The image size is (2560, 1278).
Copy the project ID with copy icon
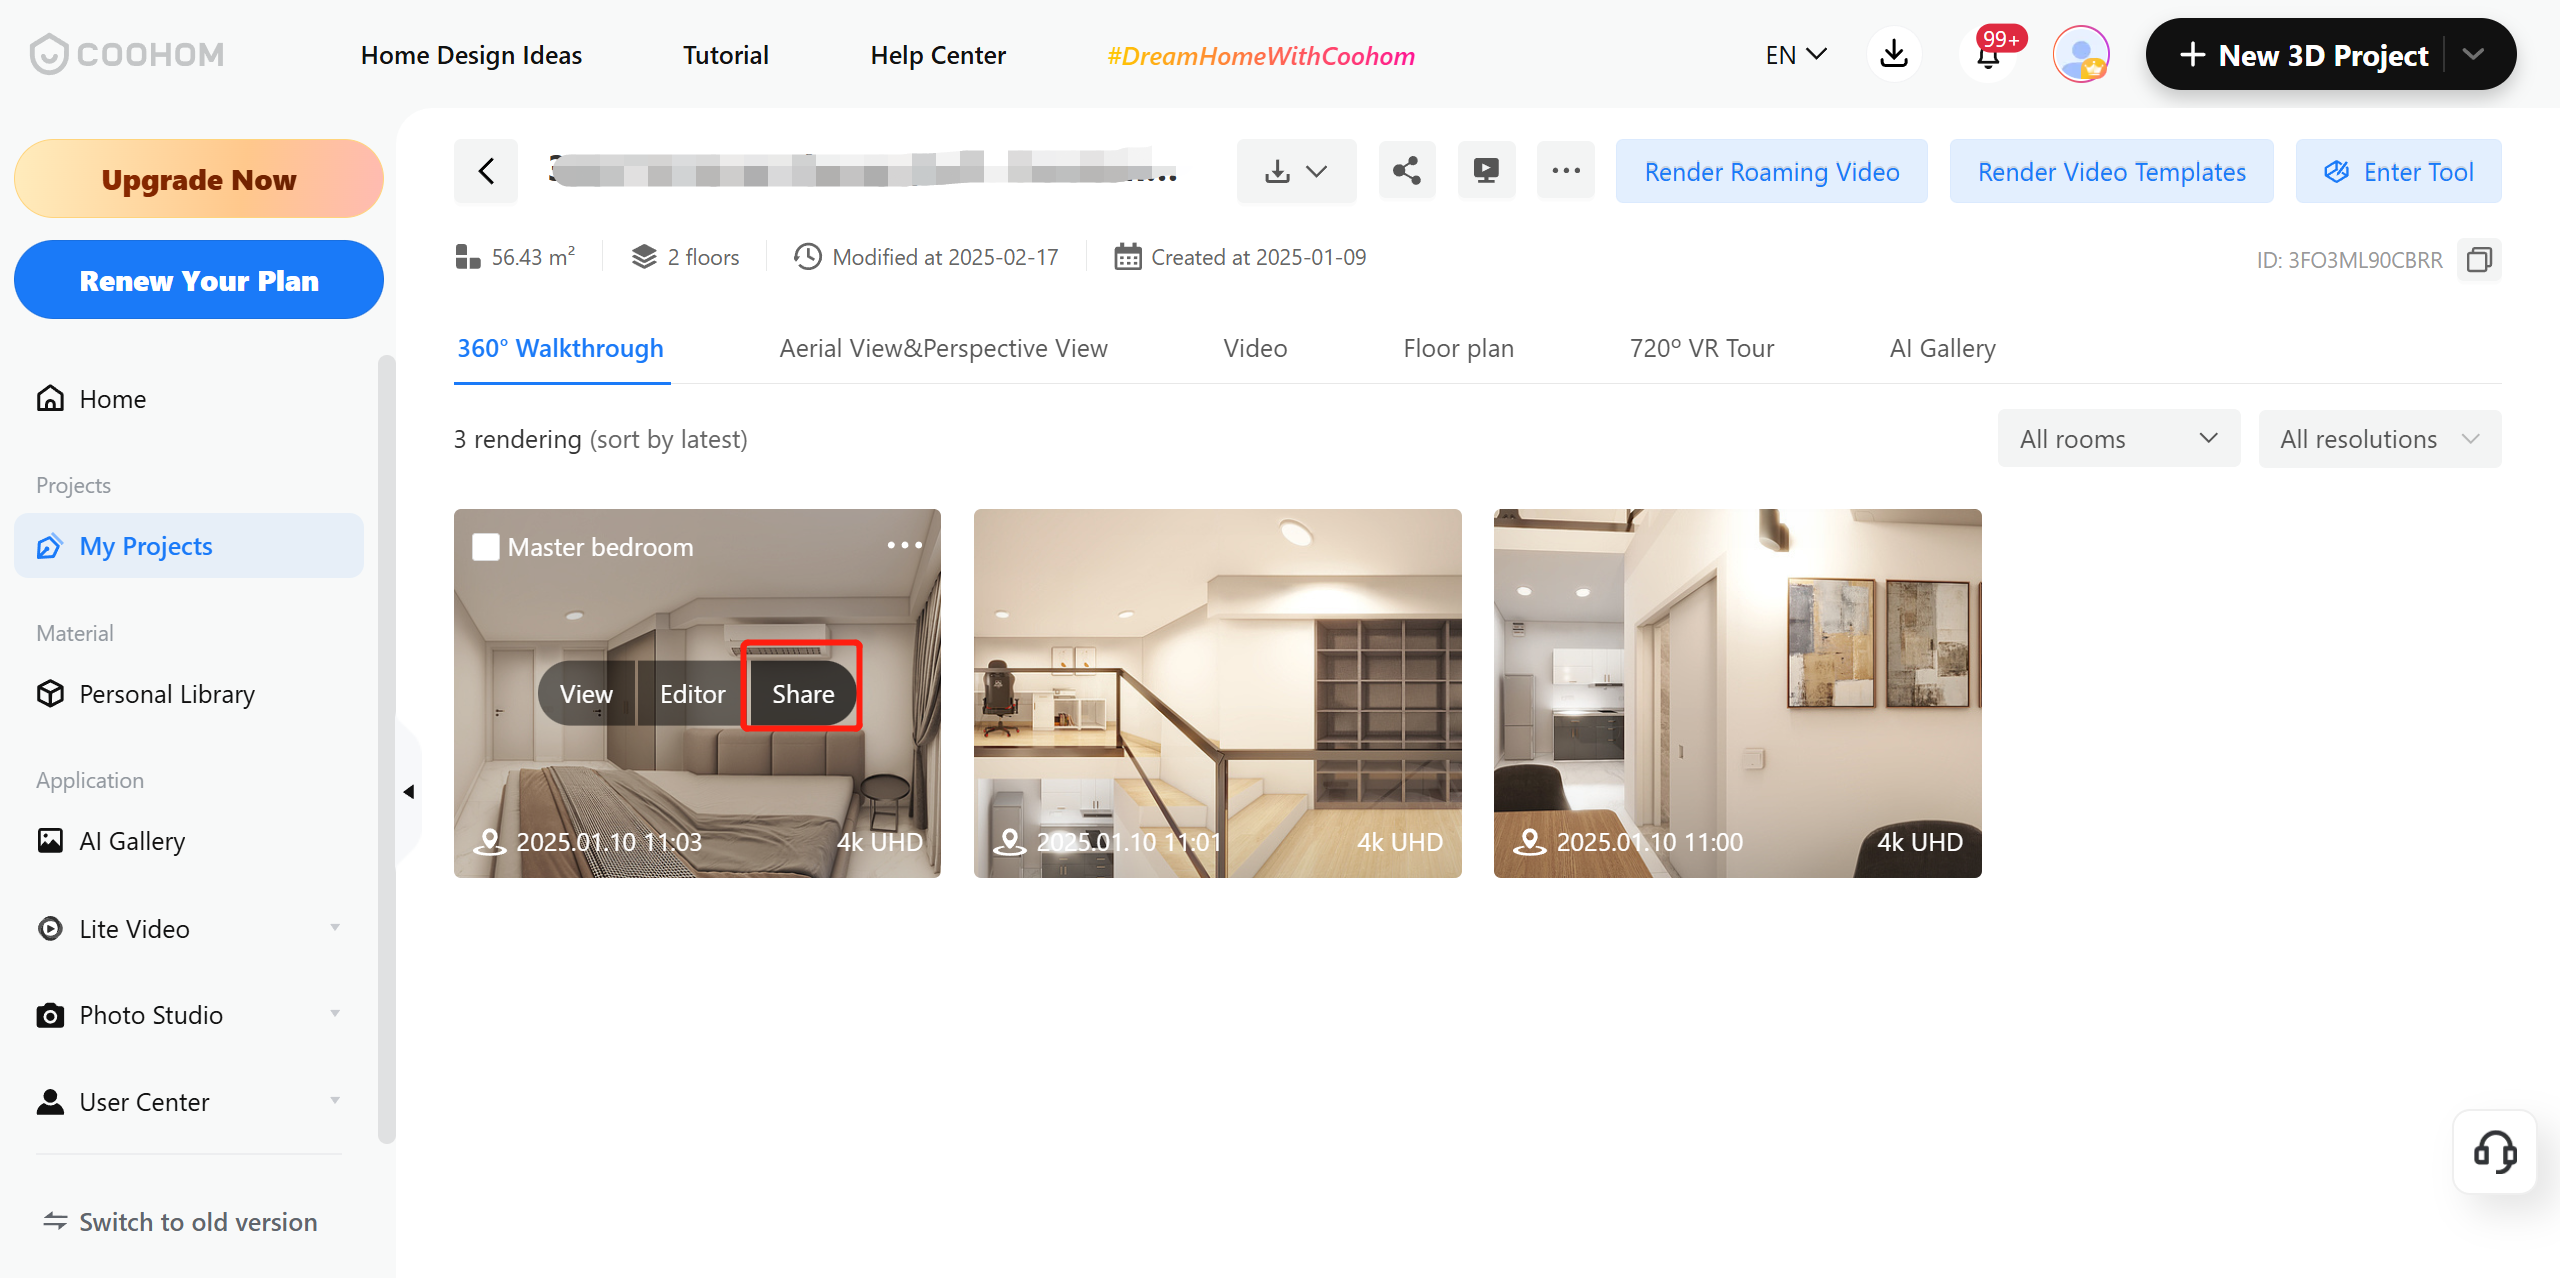2479,260
